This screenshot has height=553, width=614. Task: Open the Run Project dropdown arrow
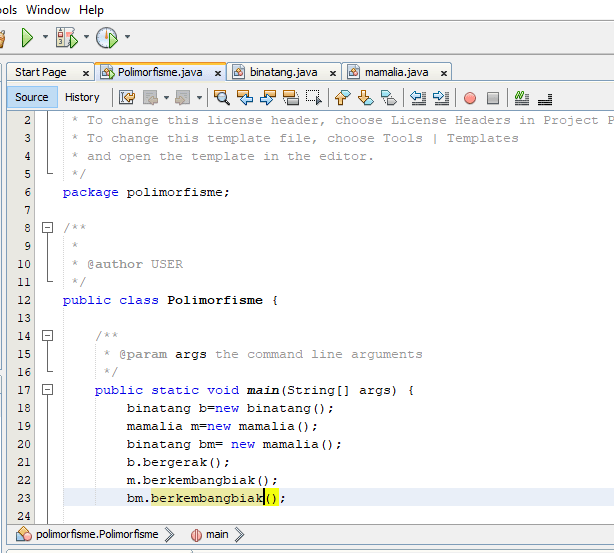45,38
